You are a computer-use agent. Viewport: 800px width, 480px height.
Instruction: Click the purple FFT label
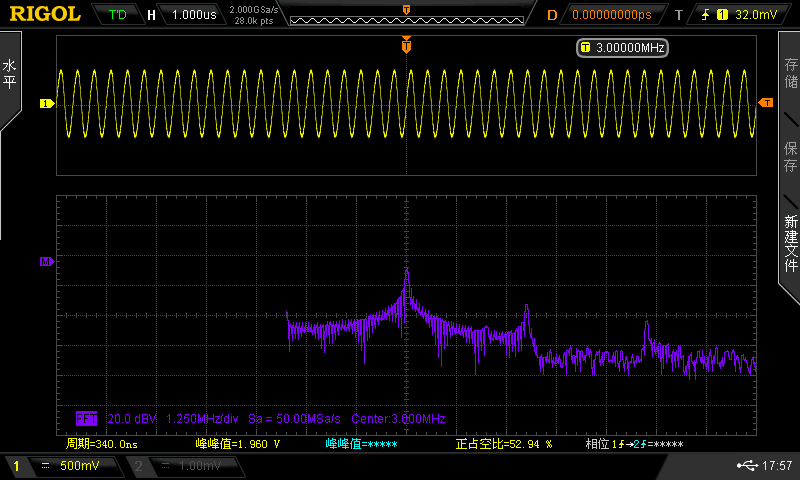(x=86, y=419)
